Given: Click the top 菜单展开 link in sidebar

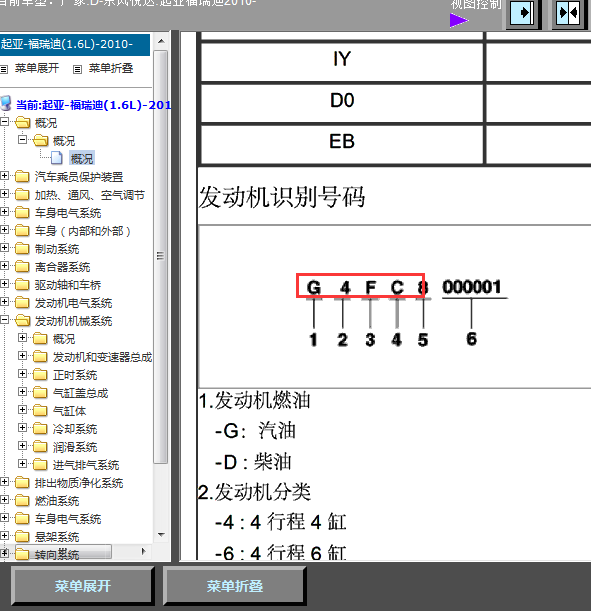Looking at the screenshot, I should [37, 68].
